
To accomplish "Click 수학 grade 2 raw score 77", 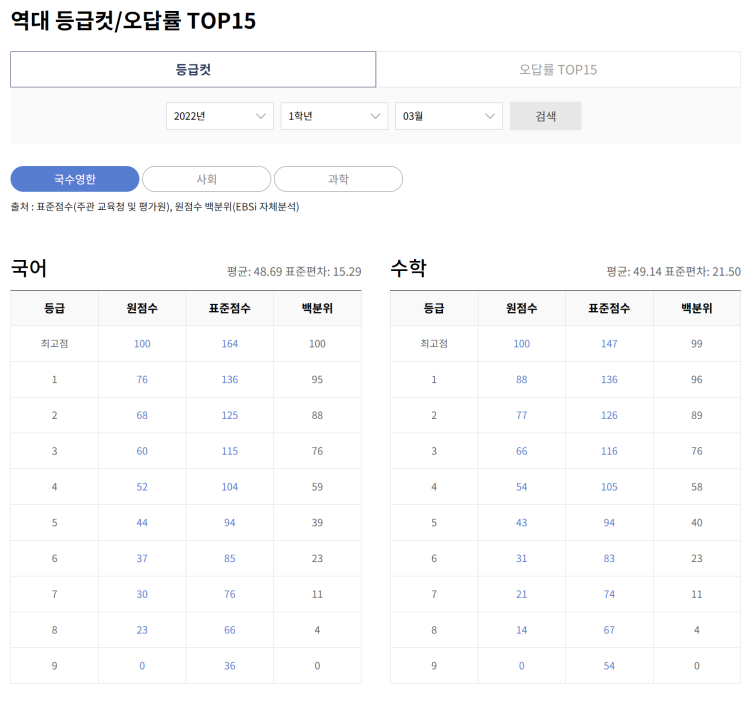I will point(521,415).
